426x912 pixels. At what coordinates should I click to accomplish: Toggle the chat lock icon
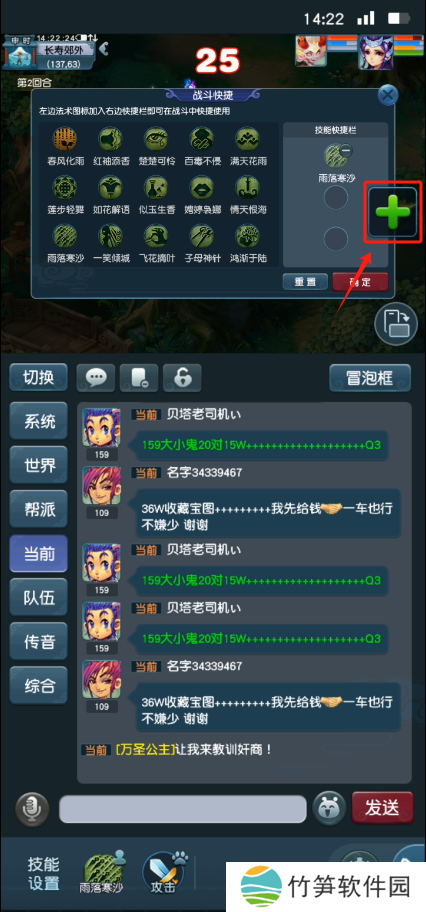pyautogui.click(x=182, y=379)
